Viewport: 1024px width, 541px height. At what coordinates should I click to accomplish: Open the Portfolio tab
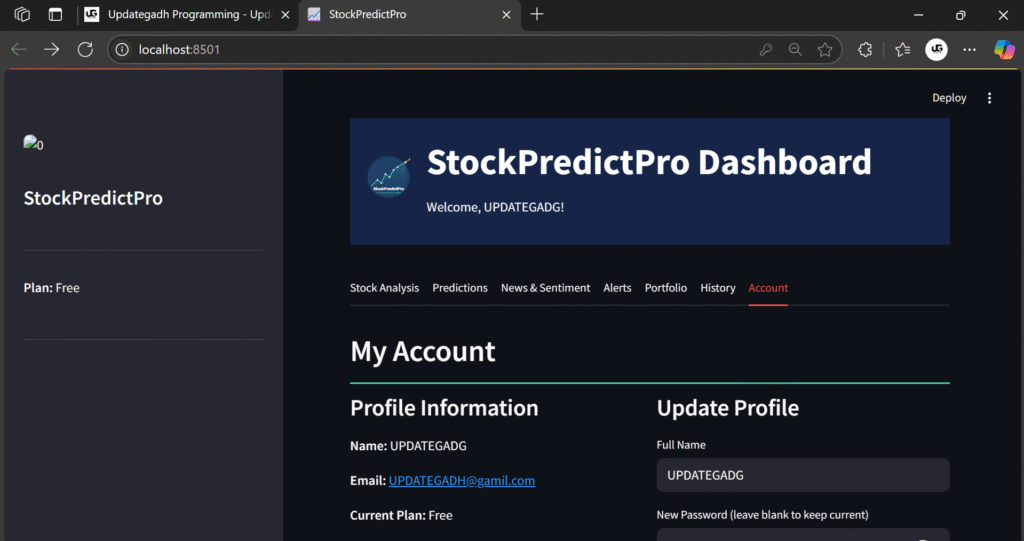[x=665, y=288]
